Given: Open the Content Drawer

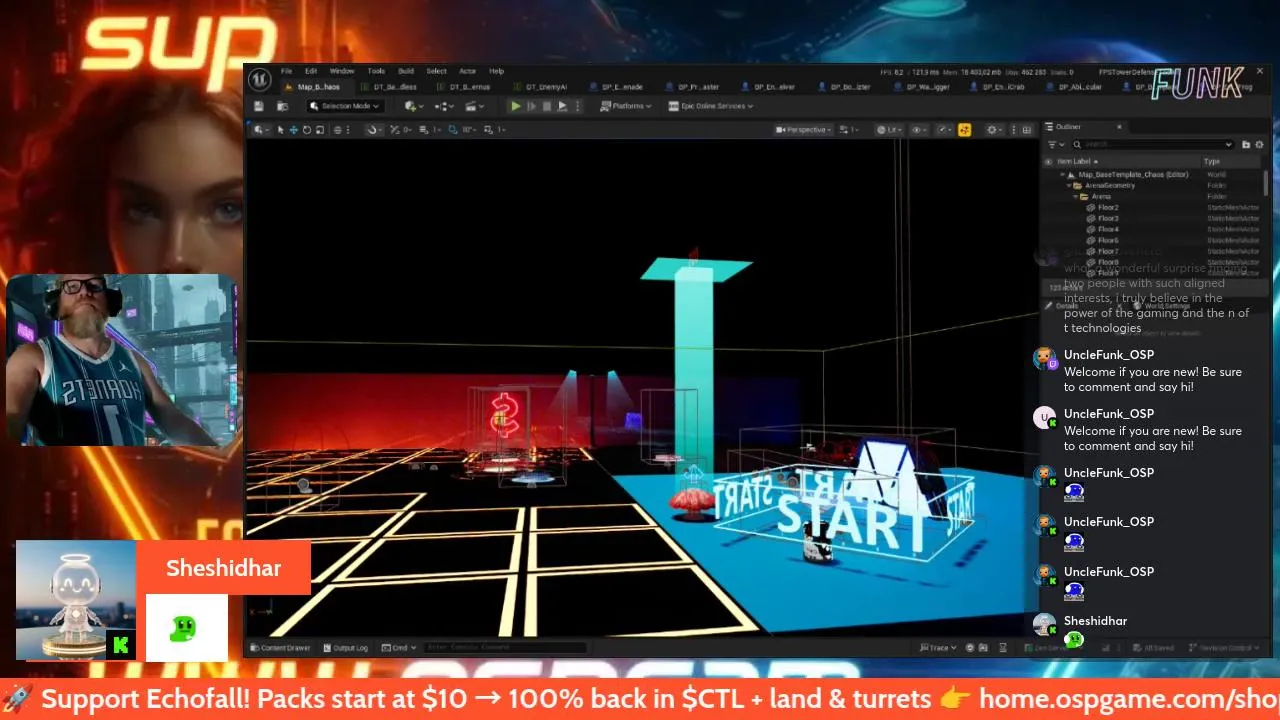Looking at the screenshot, I should [x=280, y=648].
